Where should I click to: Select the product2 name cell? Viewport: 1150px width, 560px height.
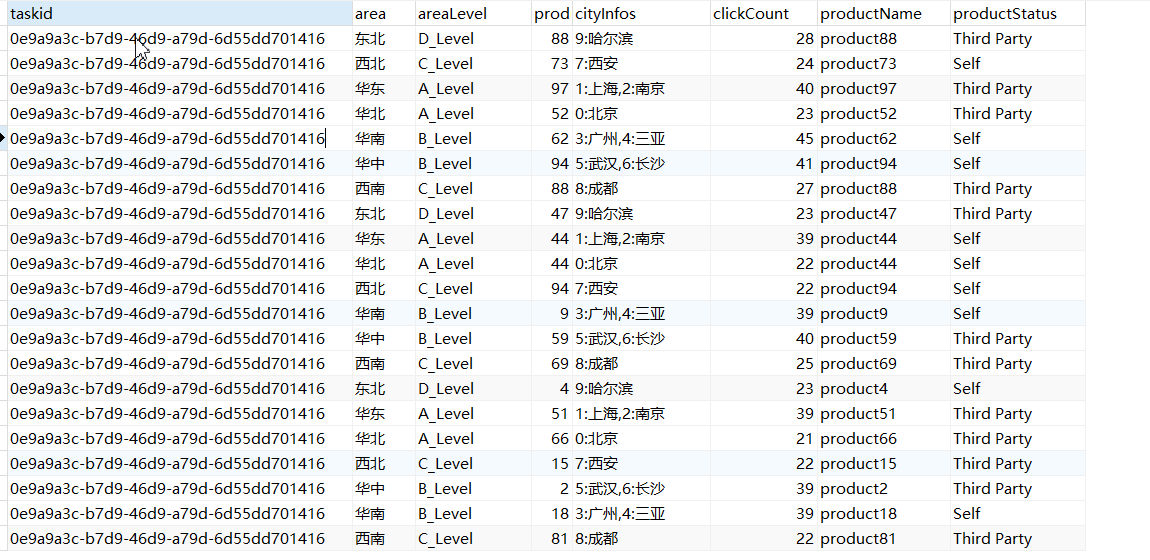[884, 487]
